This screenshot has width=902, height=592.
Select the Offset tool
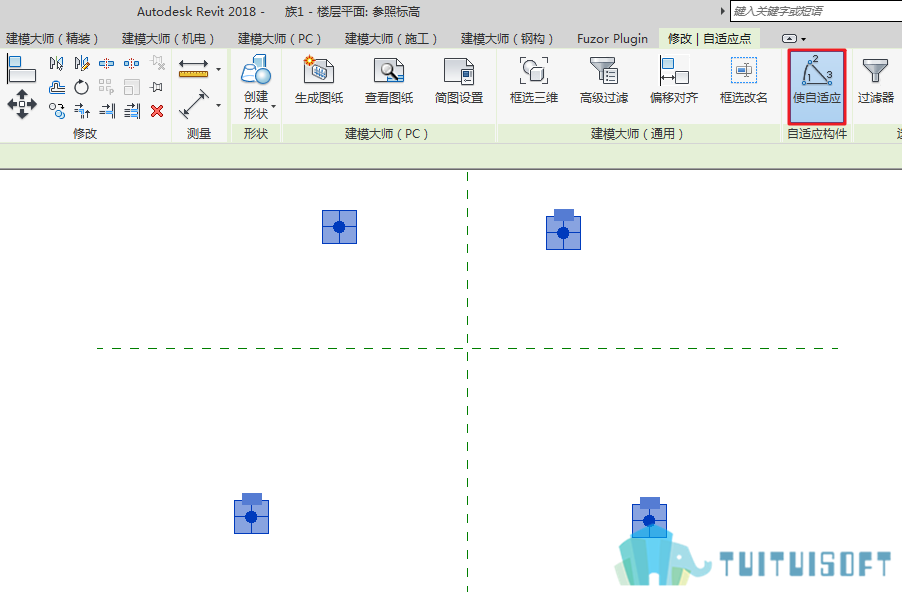pyautogui.click(x=56, y=87)
